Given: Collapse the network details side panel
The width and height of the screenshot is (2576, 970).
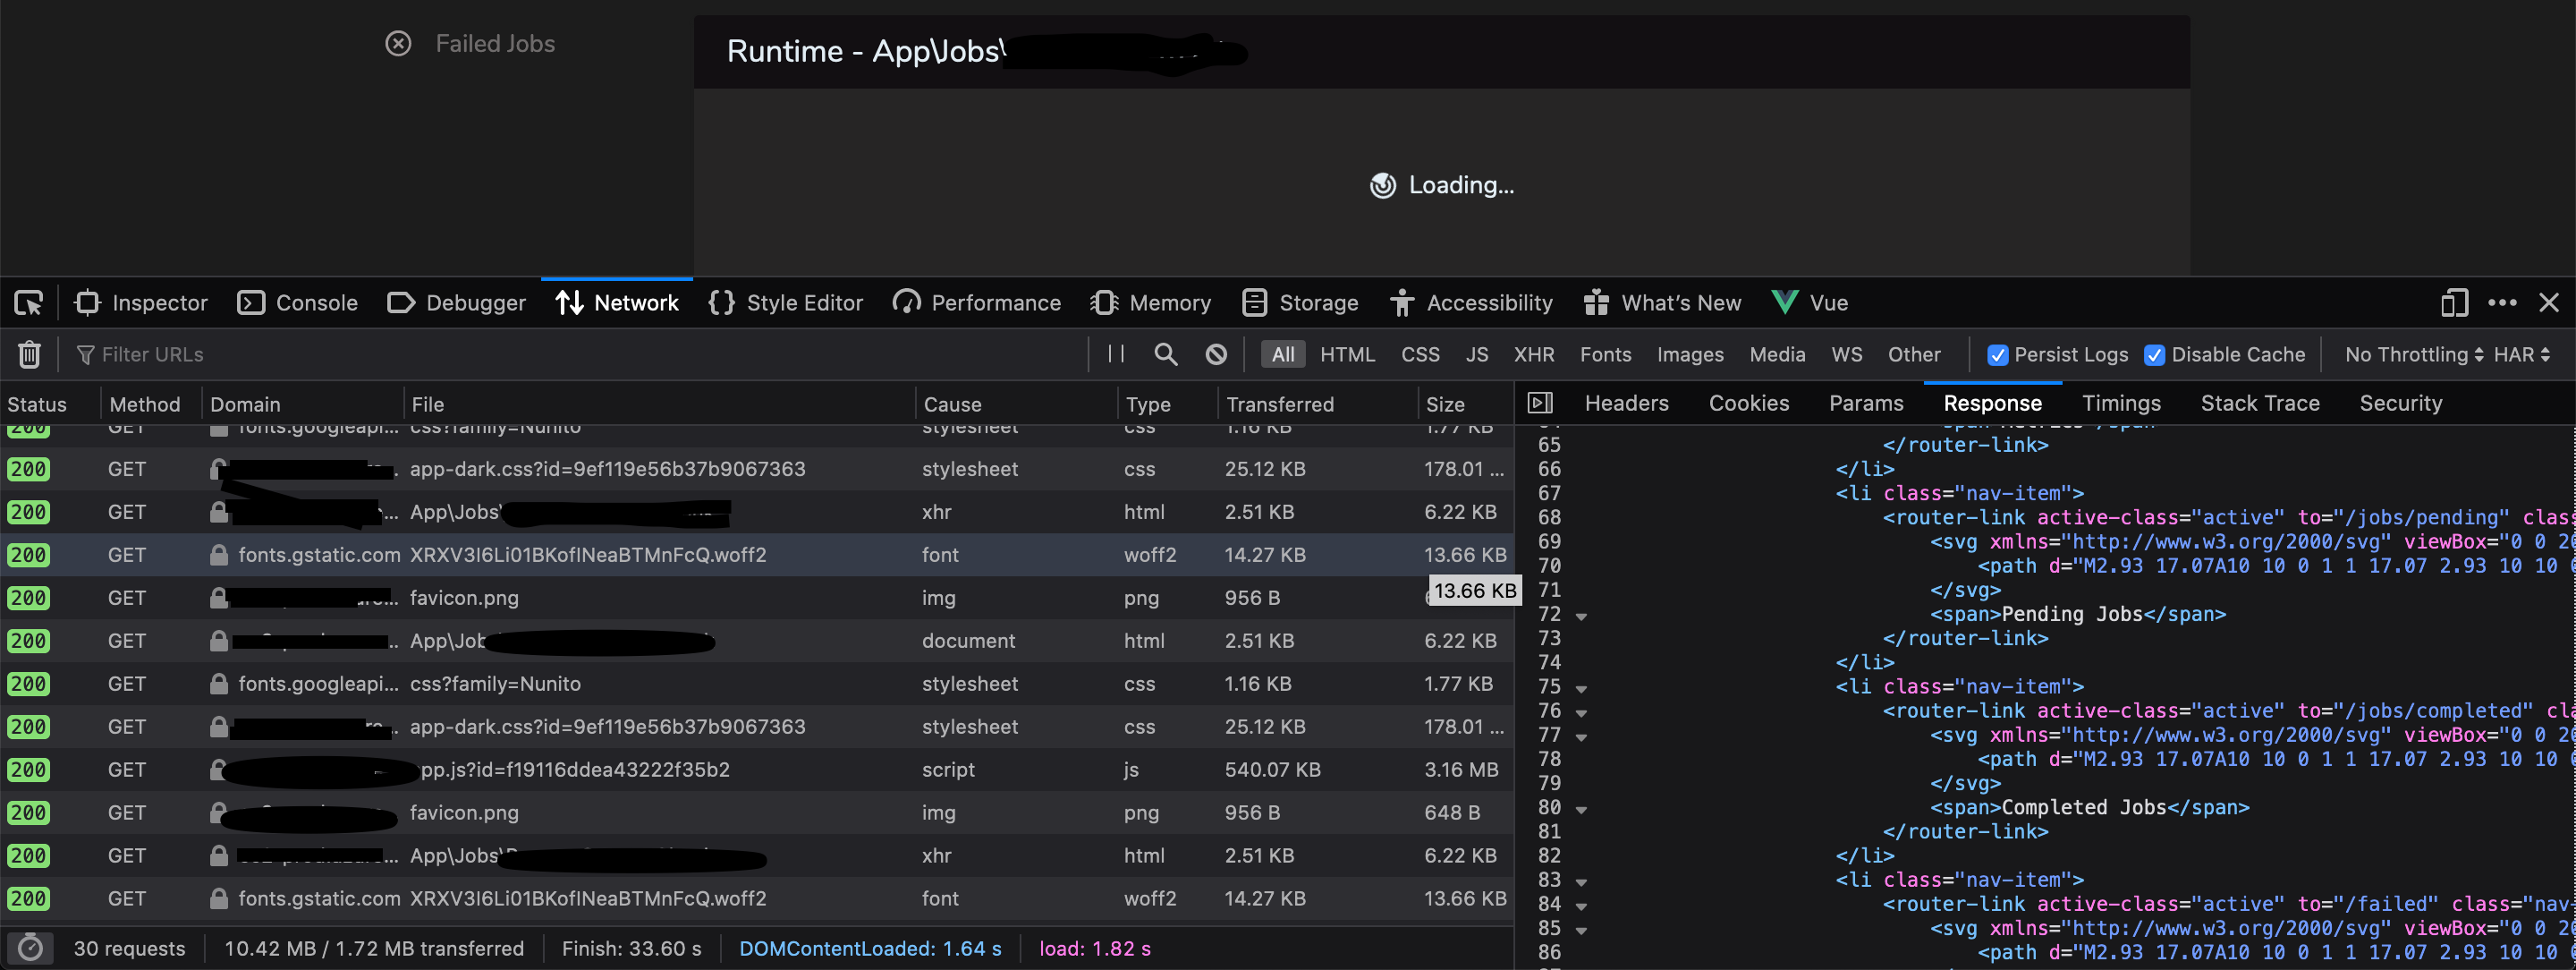Looking at the screenshot, I should coord(1540,403).
